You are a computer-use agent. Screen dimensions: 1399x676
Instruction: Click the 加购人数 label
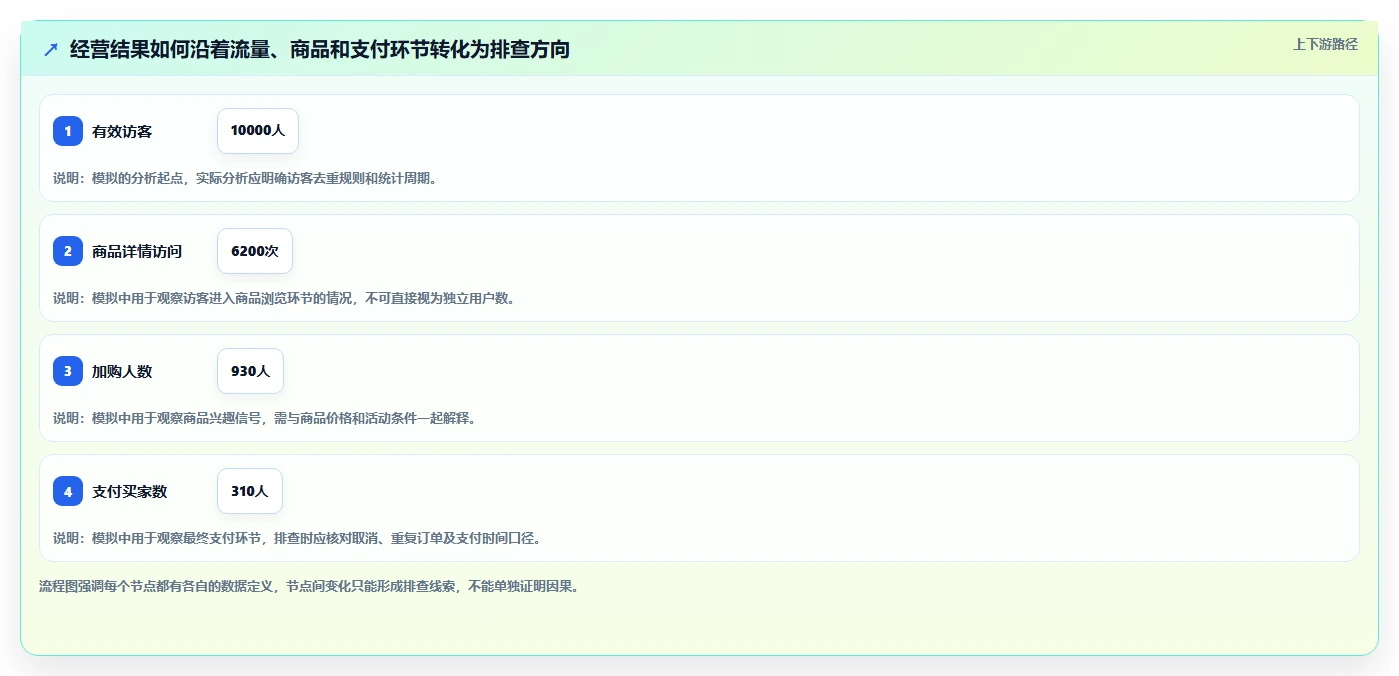[122, 371]
